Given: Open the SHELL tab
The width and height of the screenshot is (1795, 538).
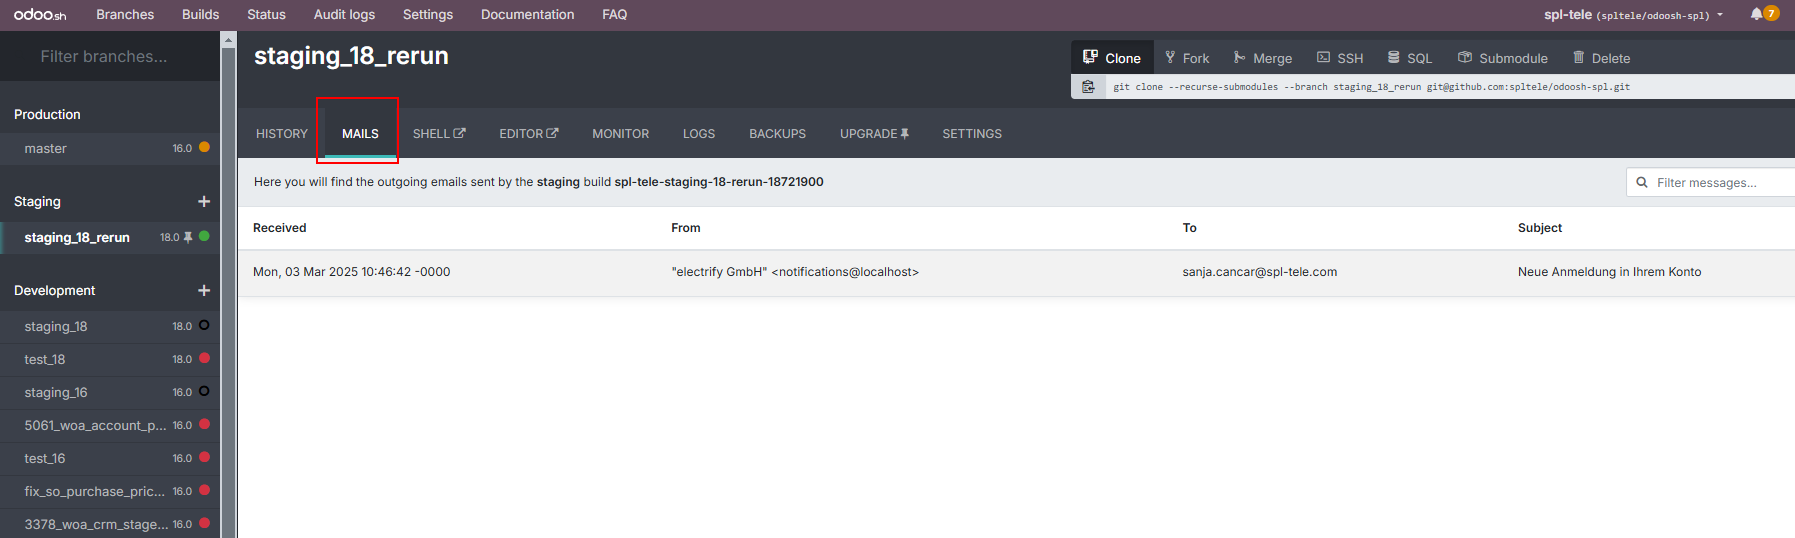Looking at the screenshot, I should (439, 133).
